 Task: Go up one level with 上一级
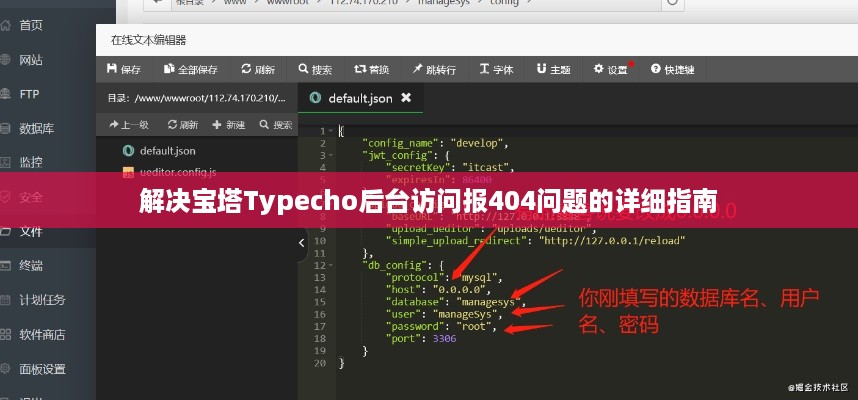(129, 125)
